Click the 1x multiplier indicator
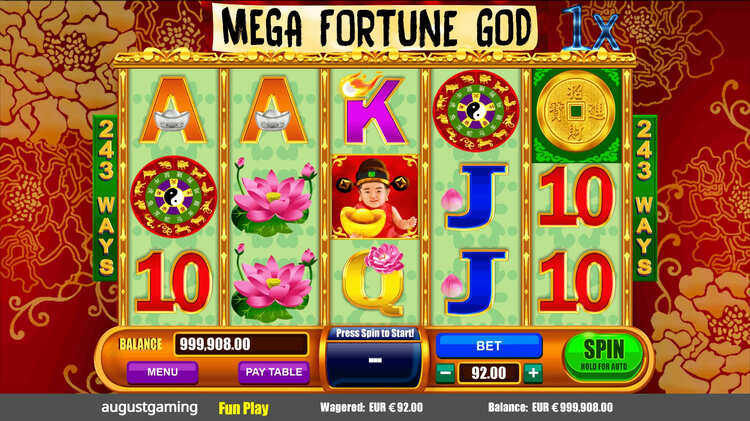Viewport: 750px width, 421px height. point(592,30)
